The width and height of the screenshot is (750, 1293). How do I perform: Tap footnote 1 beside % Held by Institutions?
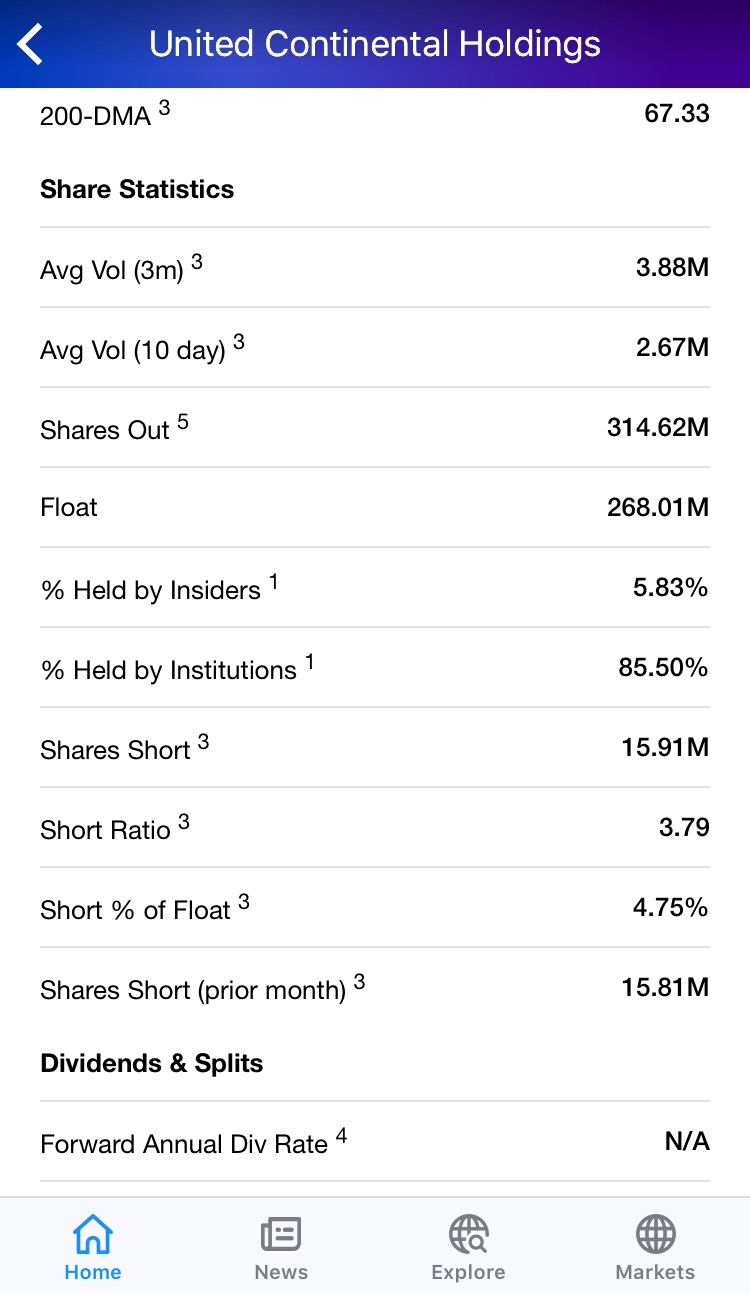(310, 661)
